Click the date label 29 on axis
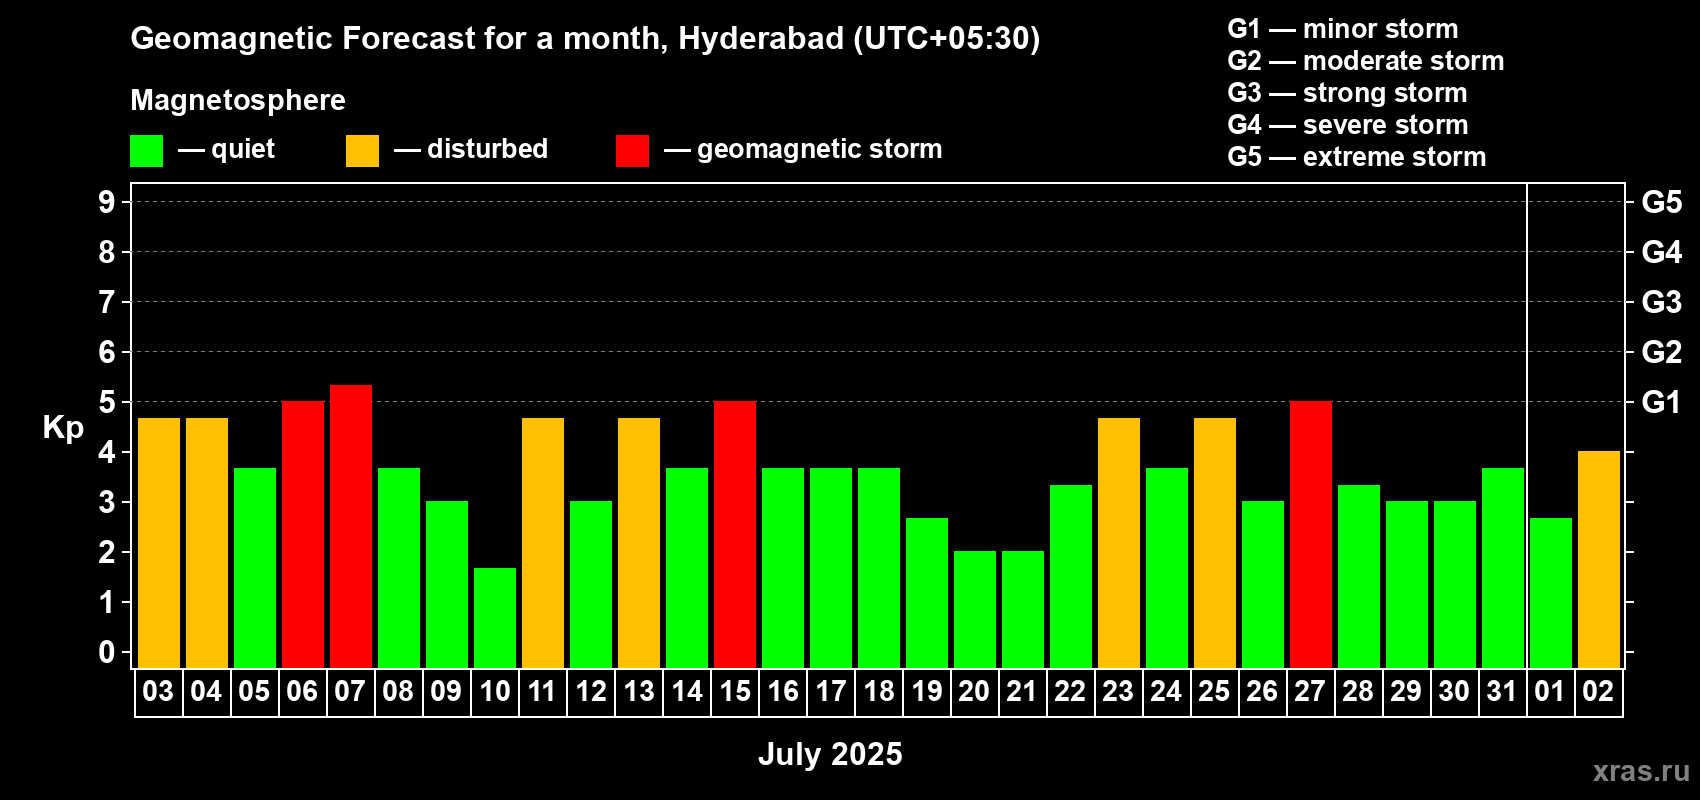This screenshot has height=800, width=1700. coord(1406,691)
